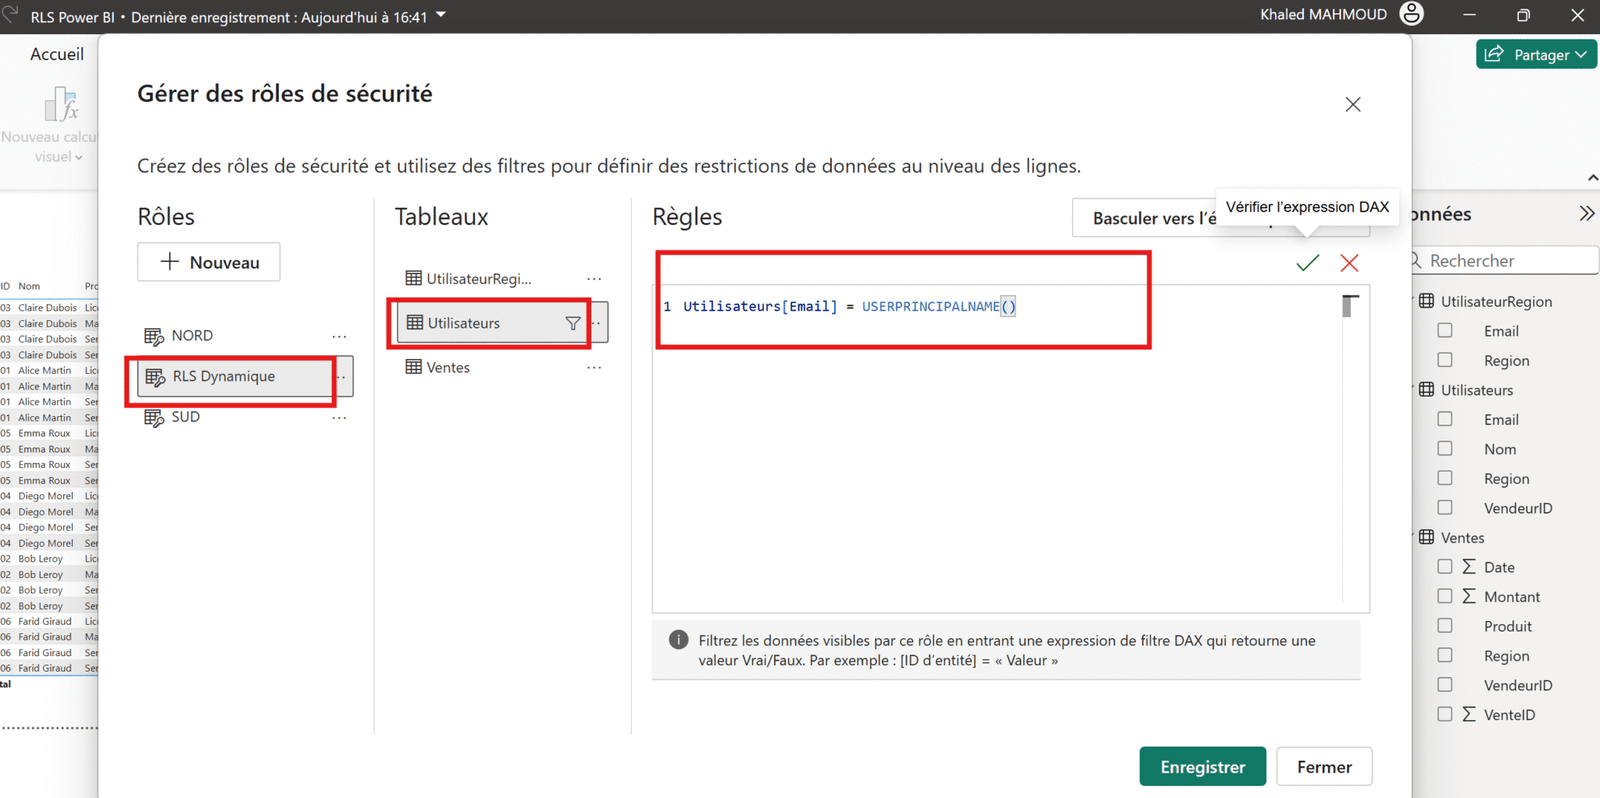The height and width of the screenshot is (798, 1600).
Task: Check the Produit field
Action: coord(1445,626)
